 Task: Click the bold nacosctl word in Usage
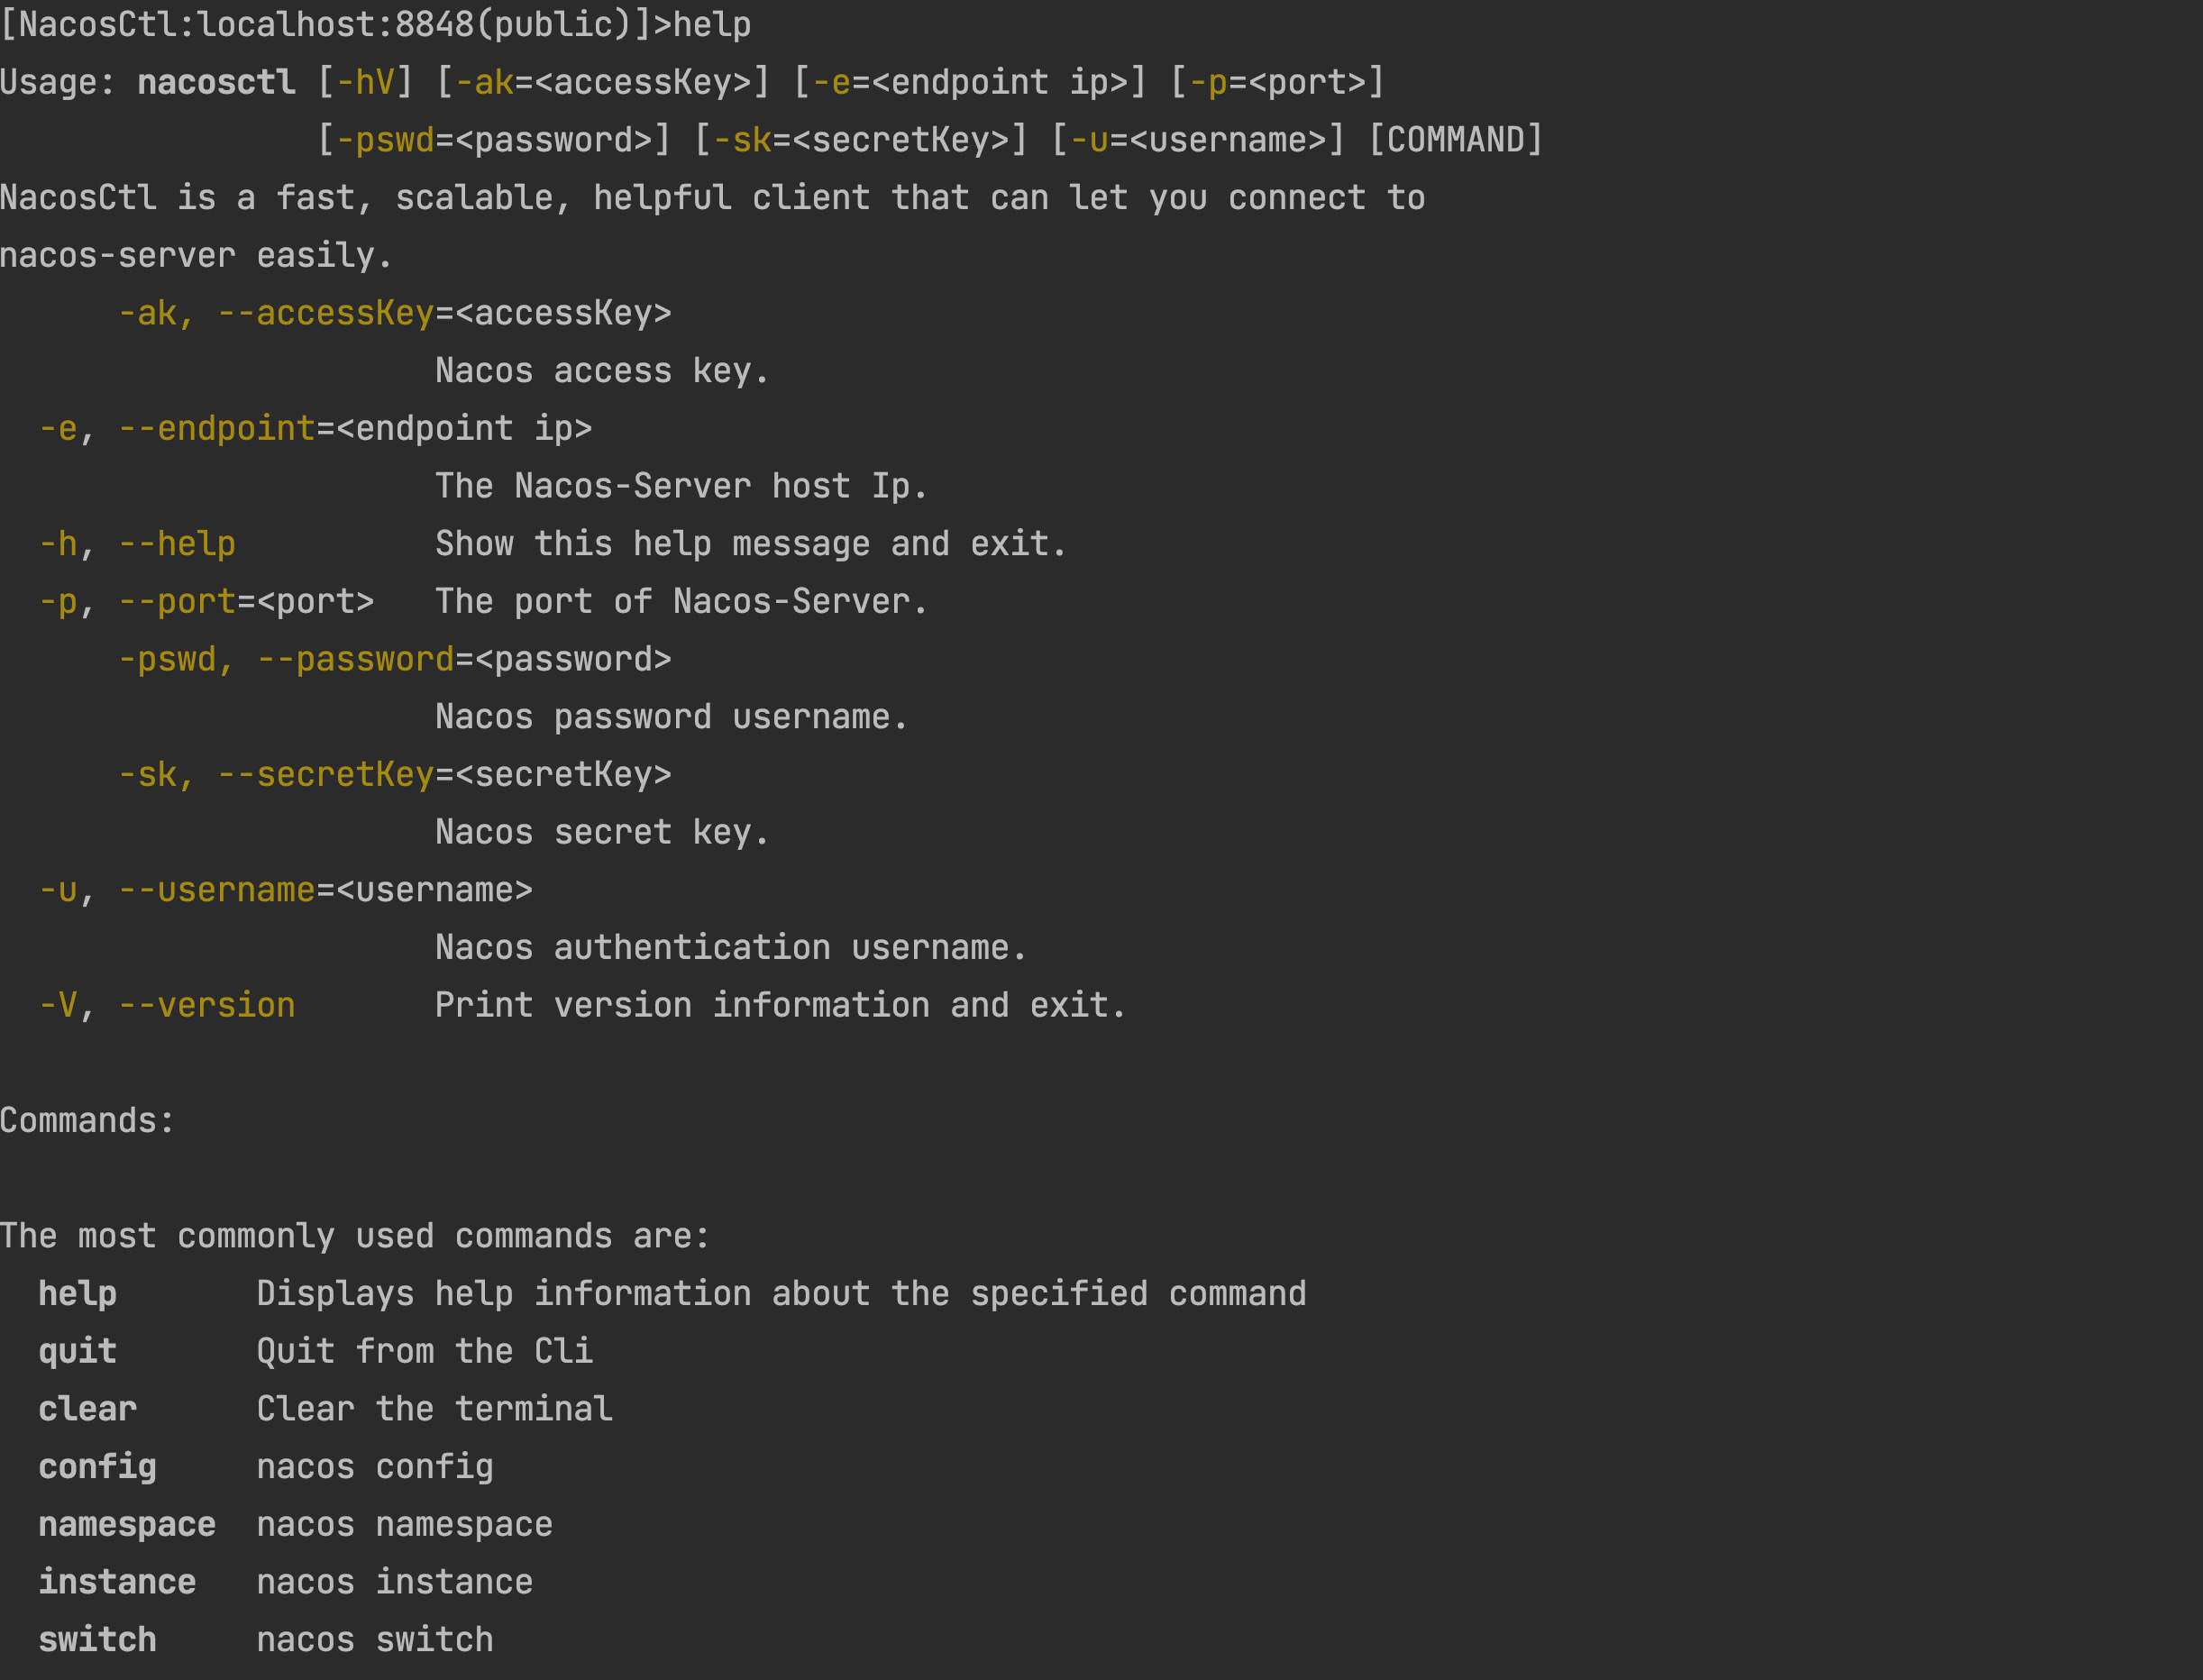coord(216,82)
